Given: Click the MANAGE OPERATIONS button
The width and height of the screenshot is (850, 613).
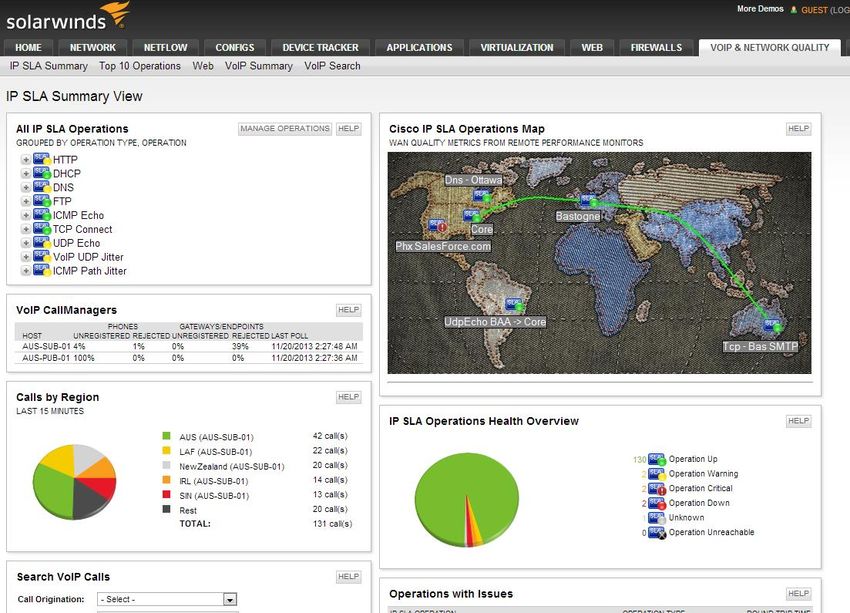Looking at the screenshot, I should click(285, 128).
